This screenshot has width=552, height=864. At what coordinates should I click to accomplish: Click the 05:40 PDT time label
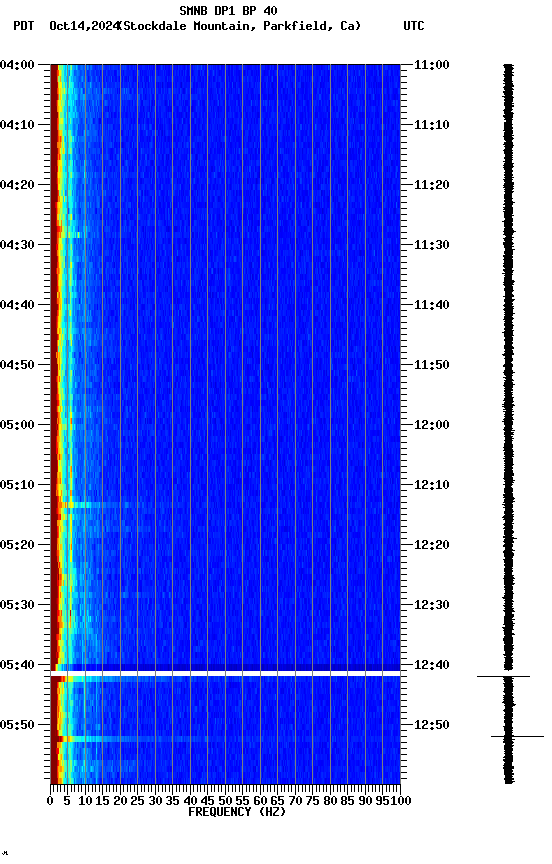pyautogui.click(x=17, y=665)
